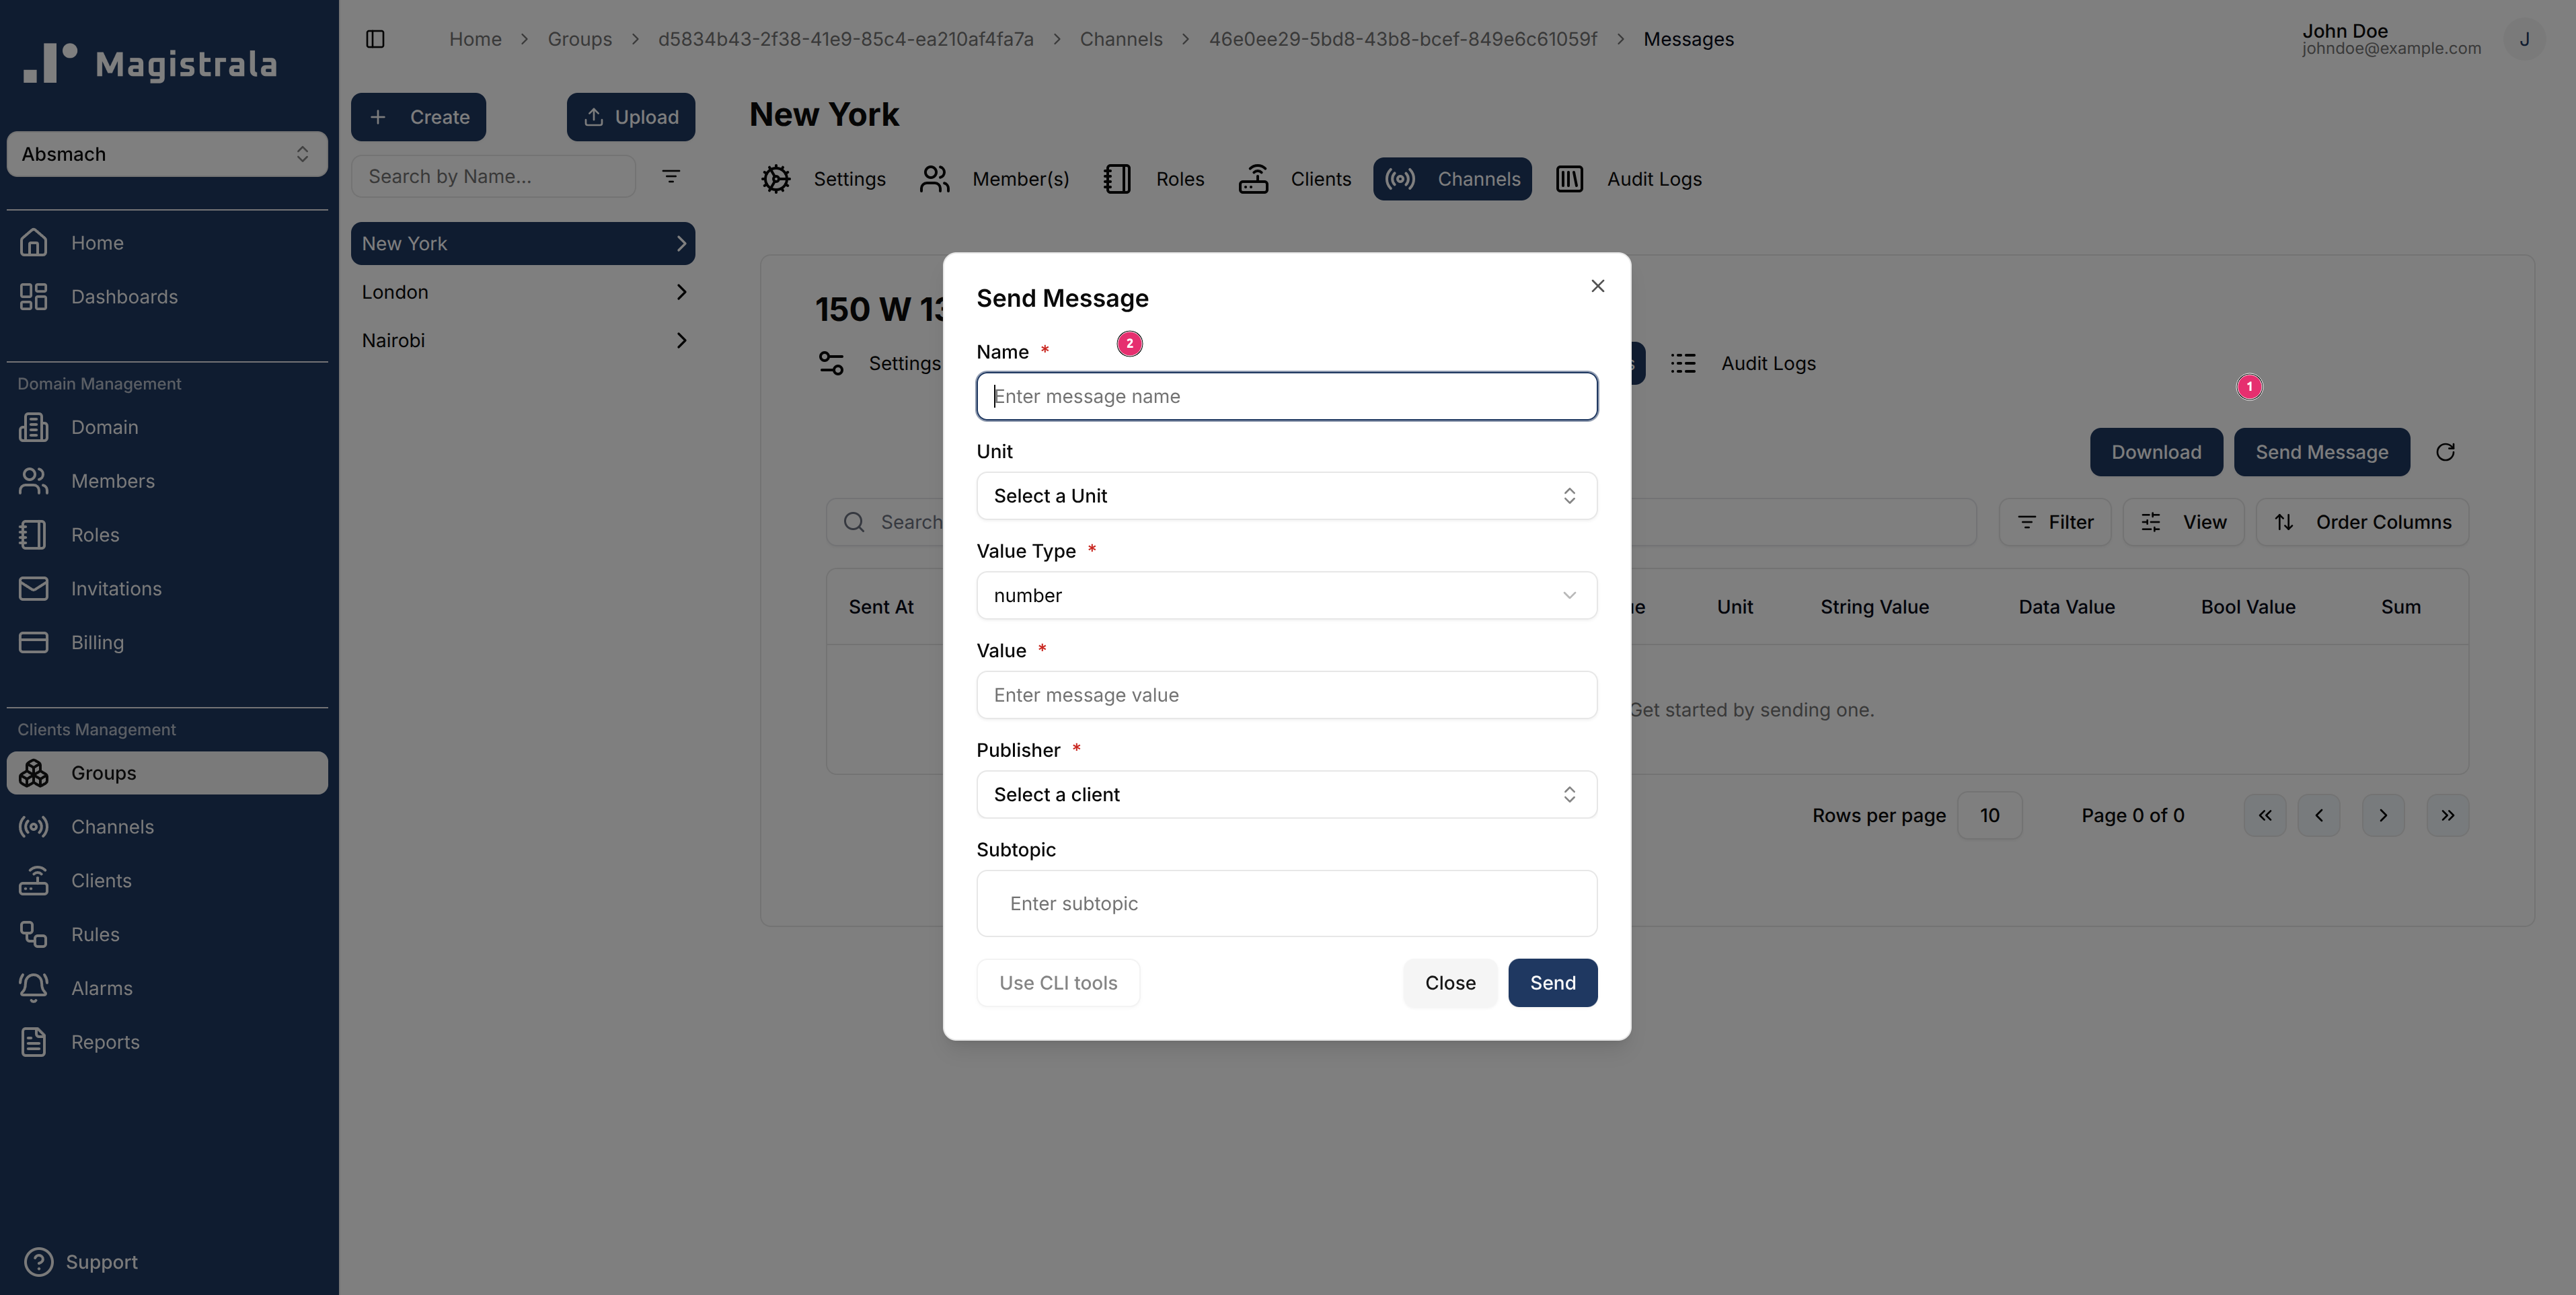The image size is (2576, 1295).
Task: Open the Absmach domain switcher
Action: [x=167, y=154]
